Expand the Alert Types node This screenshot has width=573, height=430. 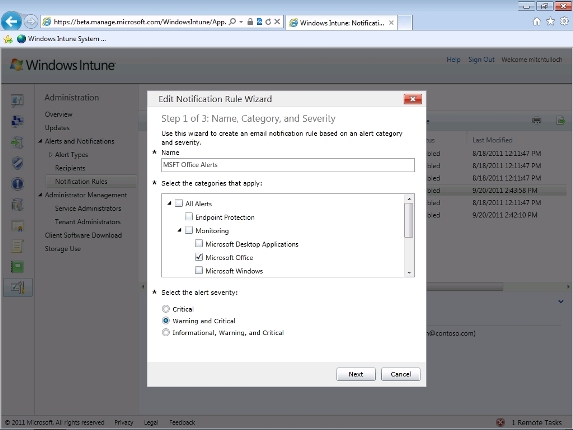(50, 155)
